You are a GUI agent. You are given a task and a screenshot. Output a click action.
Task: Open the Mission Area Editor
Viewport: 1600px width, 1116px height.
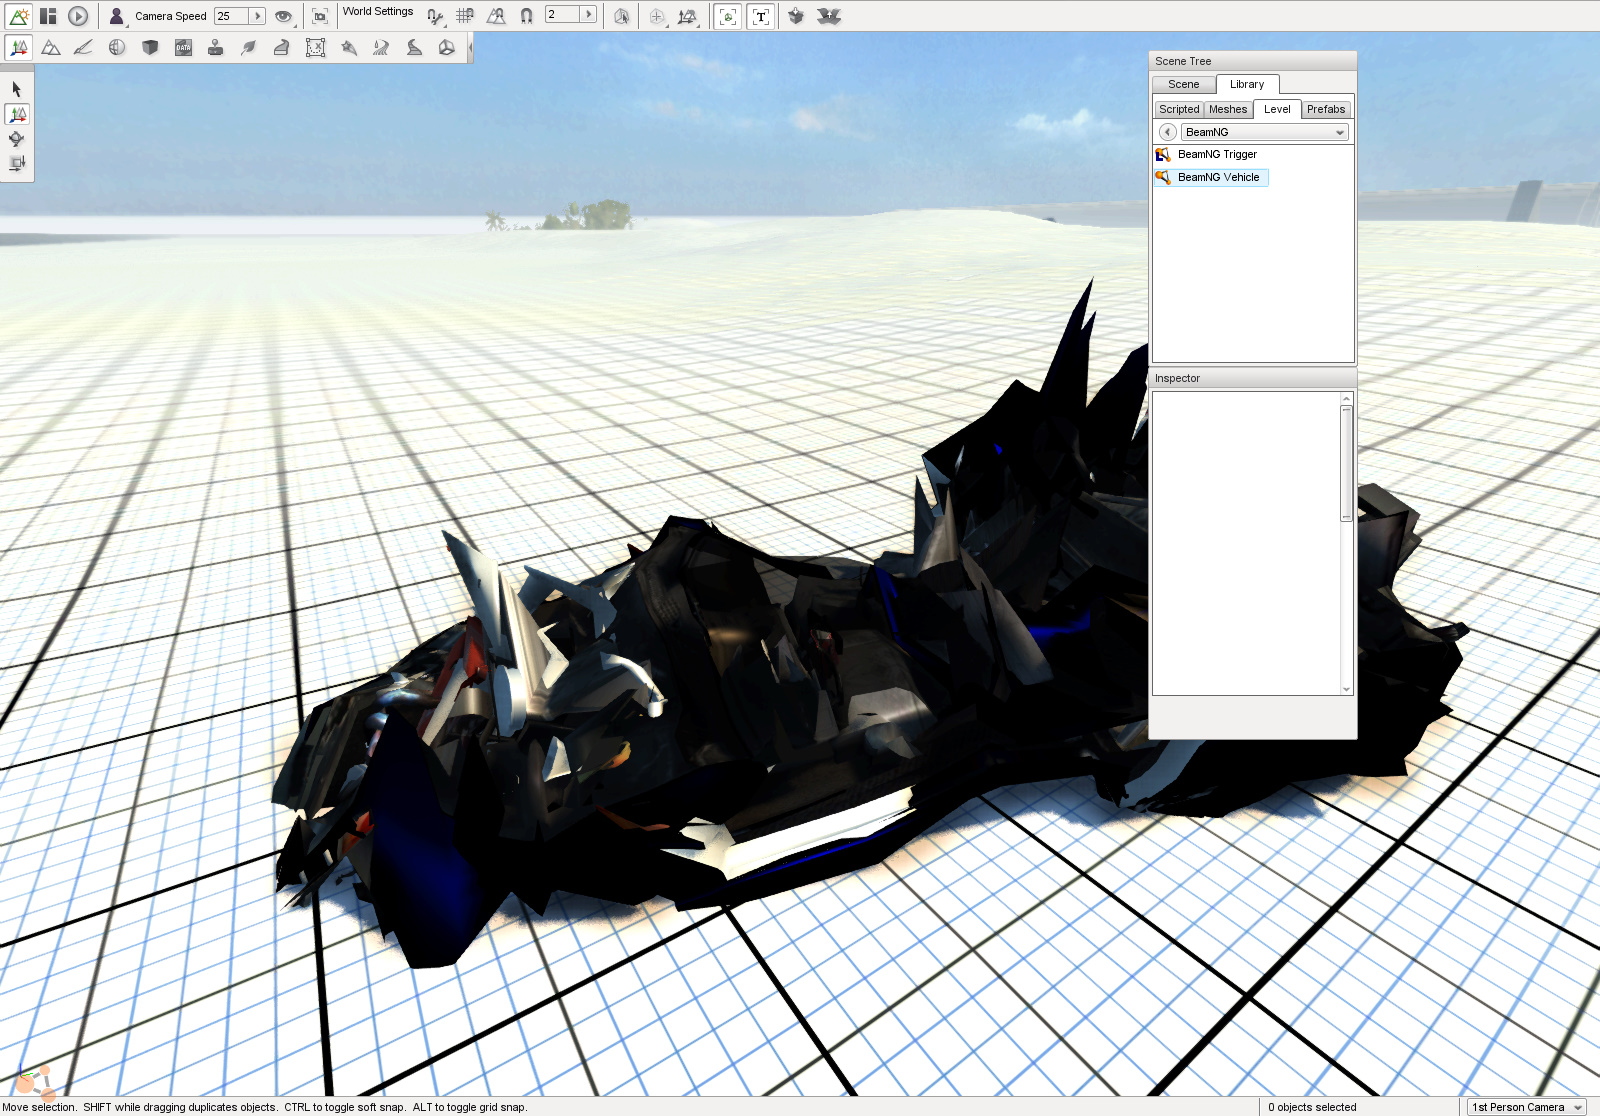click(315, 47)
